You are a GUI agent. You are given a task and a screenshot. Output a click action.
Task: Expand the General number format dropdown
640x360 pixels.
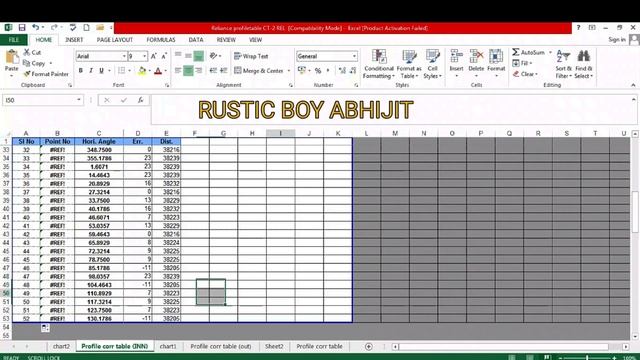[354, 56]
